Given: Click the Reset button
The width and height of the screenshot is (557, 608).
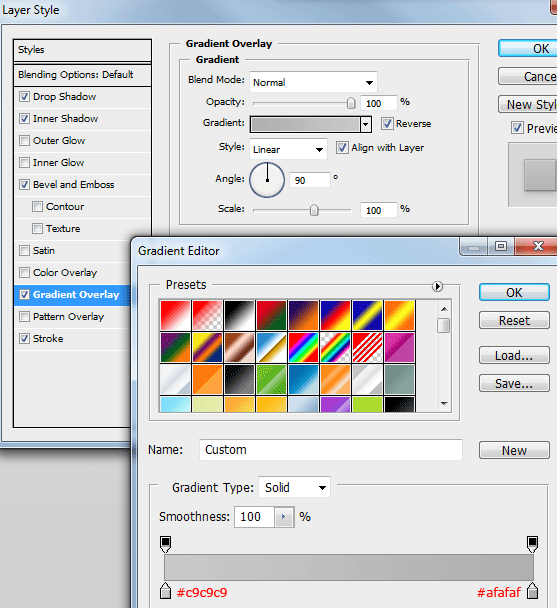Looking at the screenshot, I should [x=514, y=320].
